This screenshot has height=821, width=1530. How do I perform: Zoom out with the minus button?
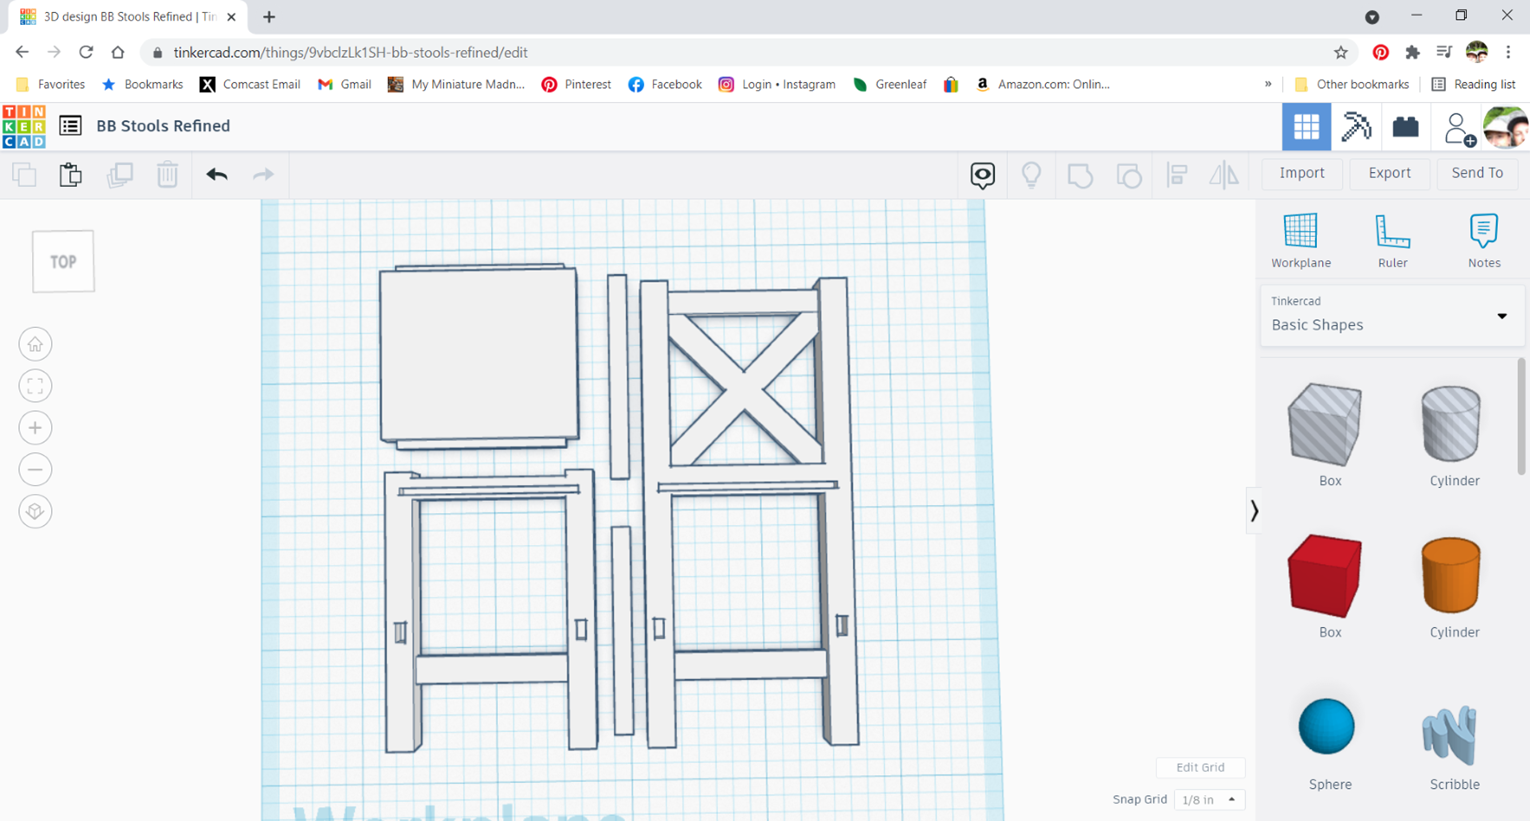coord(35,470)
